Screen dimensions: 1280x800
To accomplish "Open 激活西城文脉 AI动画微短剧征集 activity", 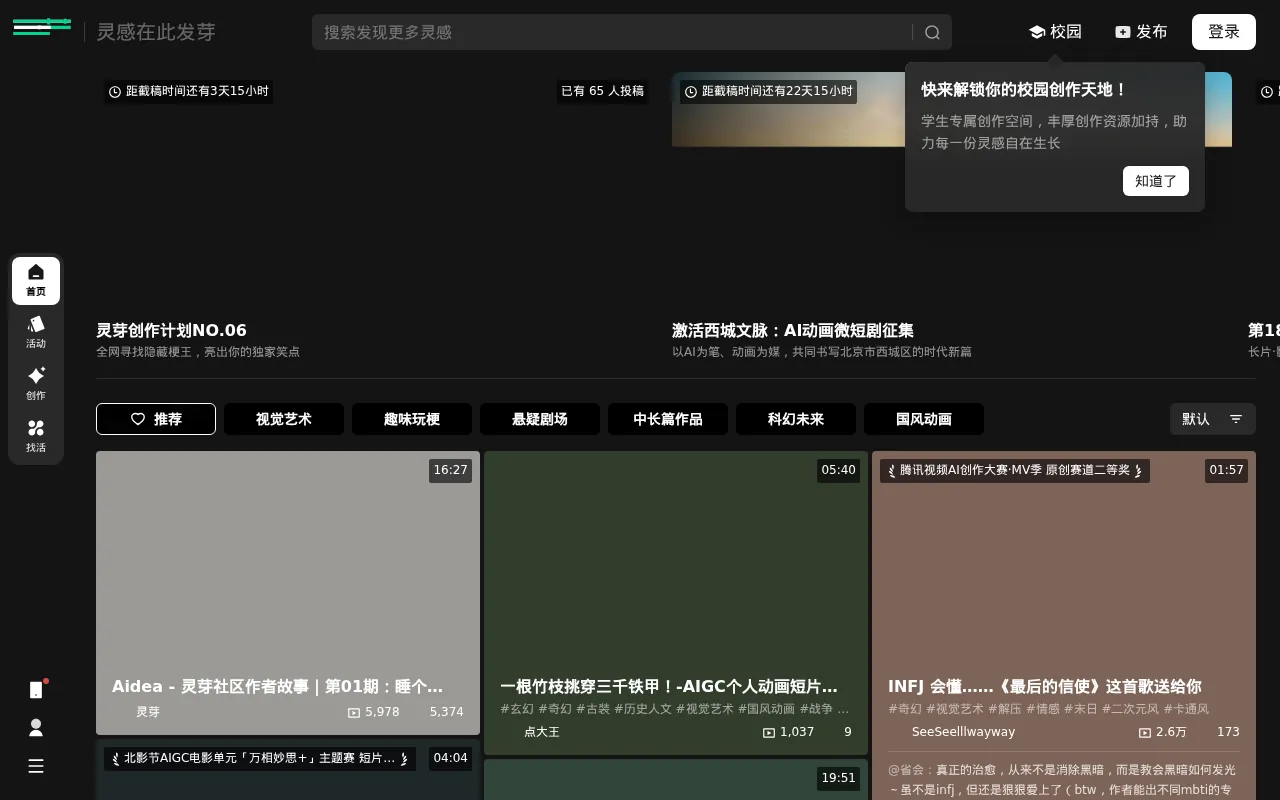I will (793, 330).
